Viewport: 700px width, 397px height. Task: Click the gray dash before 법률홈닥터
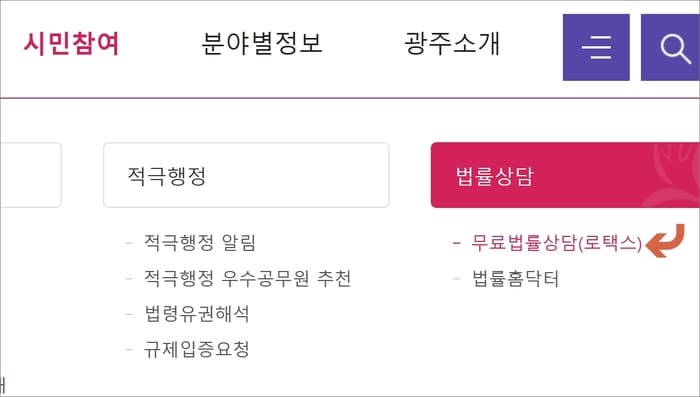click(x=456, y=279)
